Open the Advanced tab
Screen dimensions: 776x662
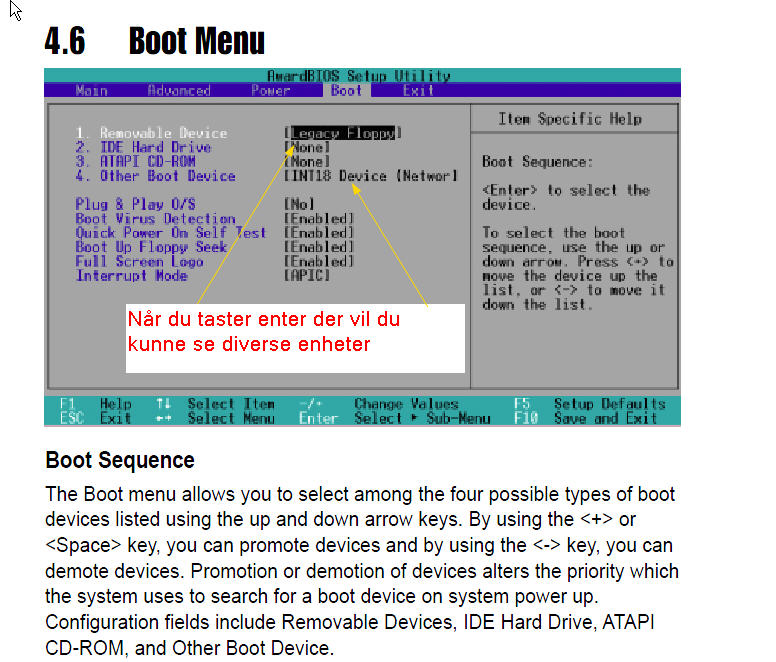(x=179, y=91)
